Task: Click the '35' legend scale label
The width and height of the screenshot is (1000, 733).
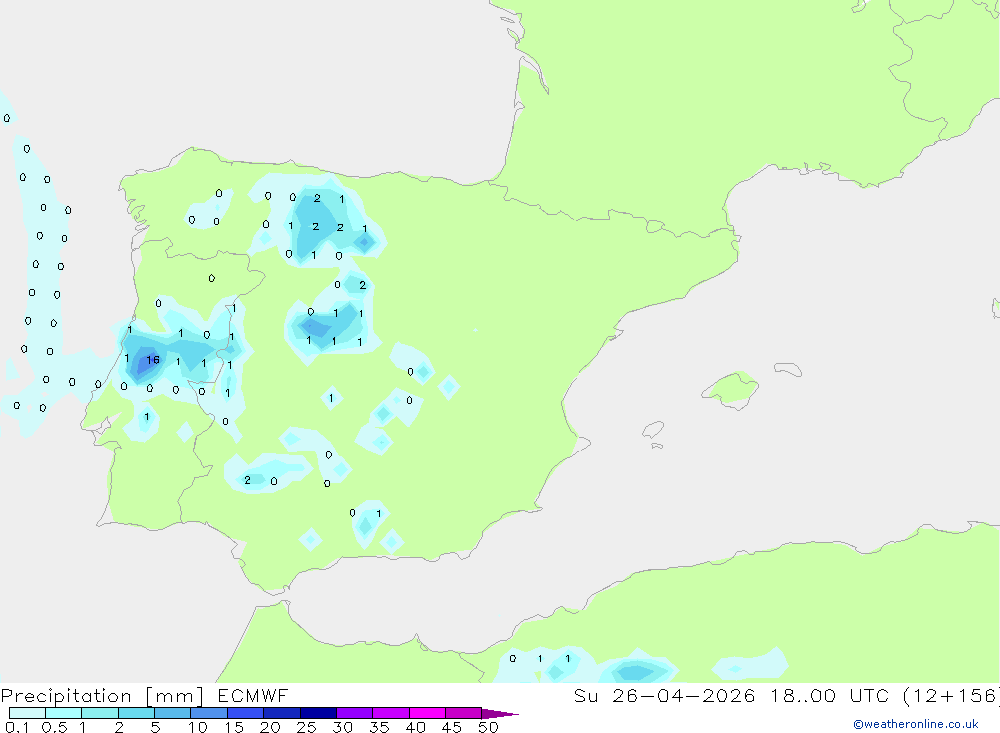Action: pos(379,727)
